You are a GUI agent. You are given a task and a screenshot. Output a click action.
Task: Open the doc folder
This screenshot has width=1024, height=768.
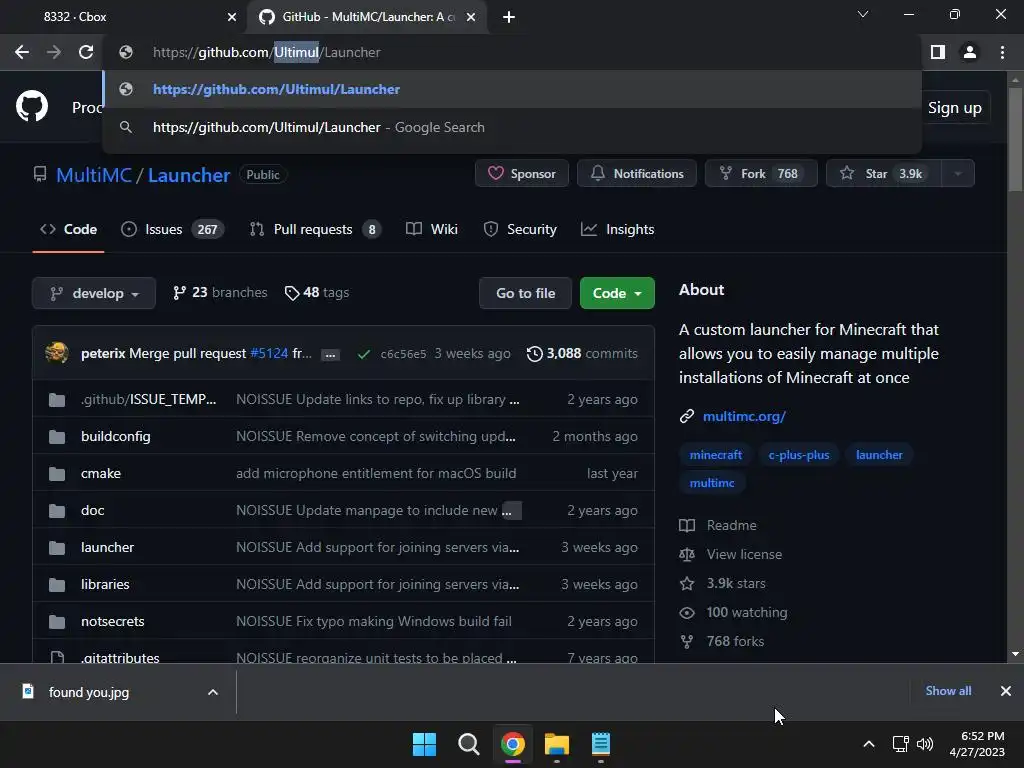point(93,511)
